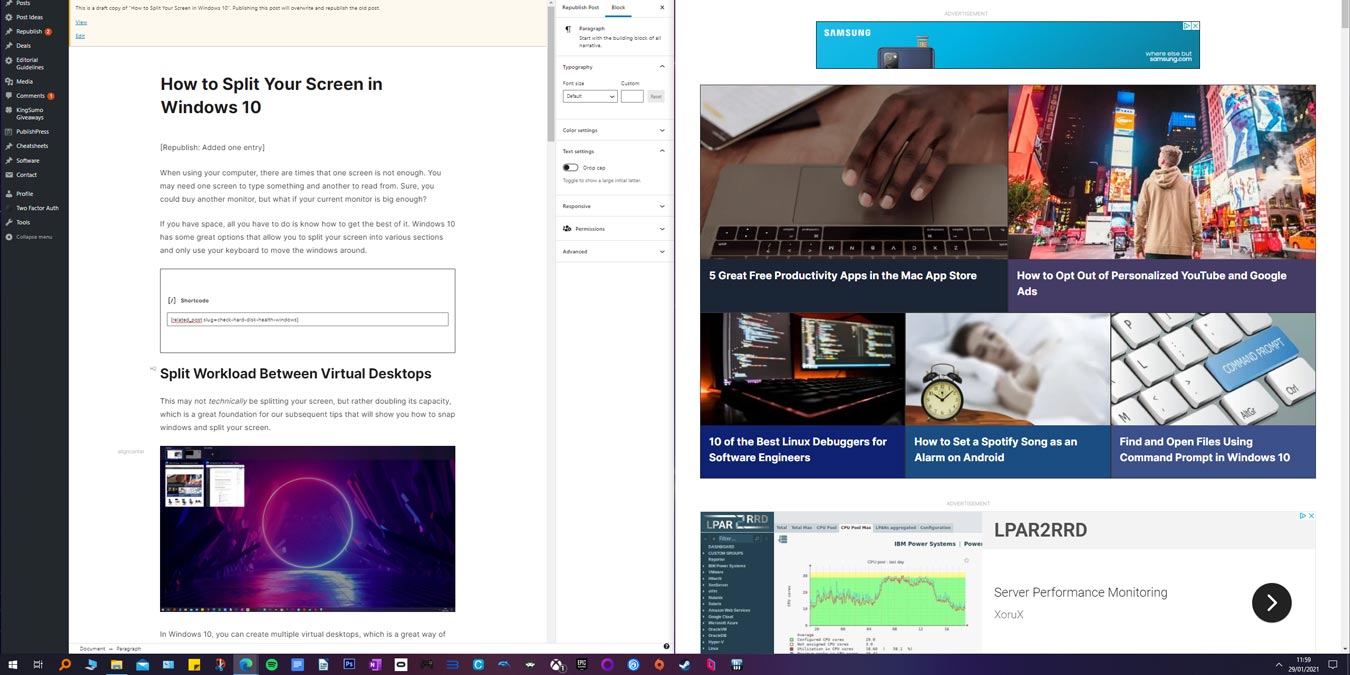Open Photoshop from the taskbar

pyautogui.click(x=349, y=663)
